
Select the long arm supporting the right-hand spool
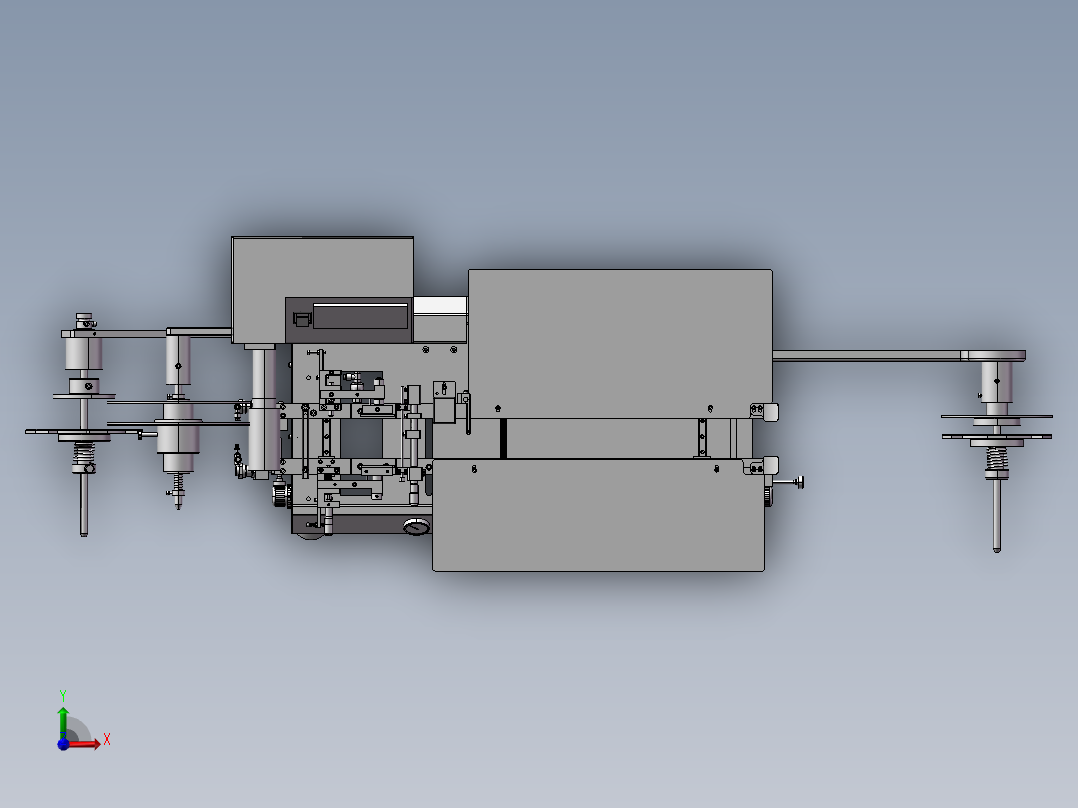(x=899, y=356)
